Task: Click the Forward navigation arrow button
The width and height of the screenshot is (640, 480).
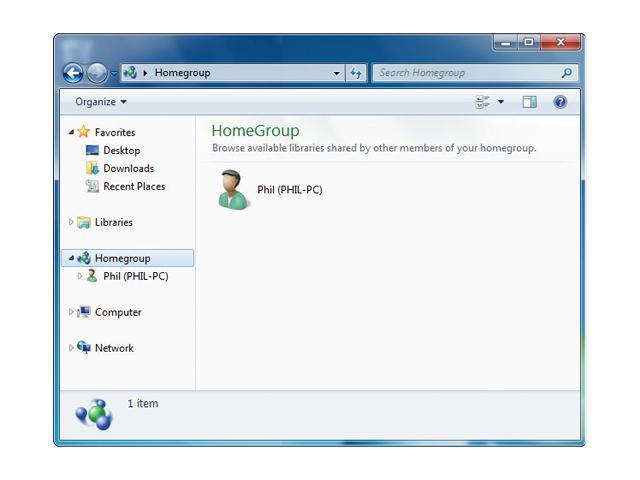Action: click(96, 73)
